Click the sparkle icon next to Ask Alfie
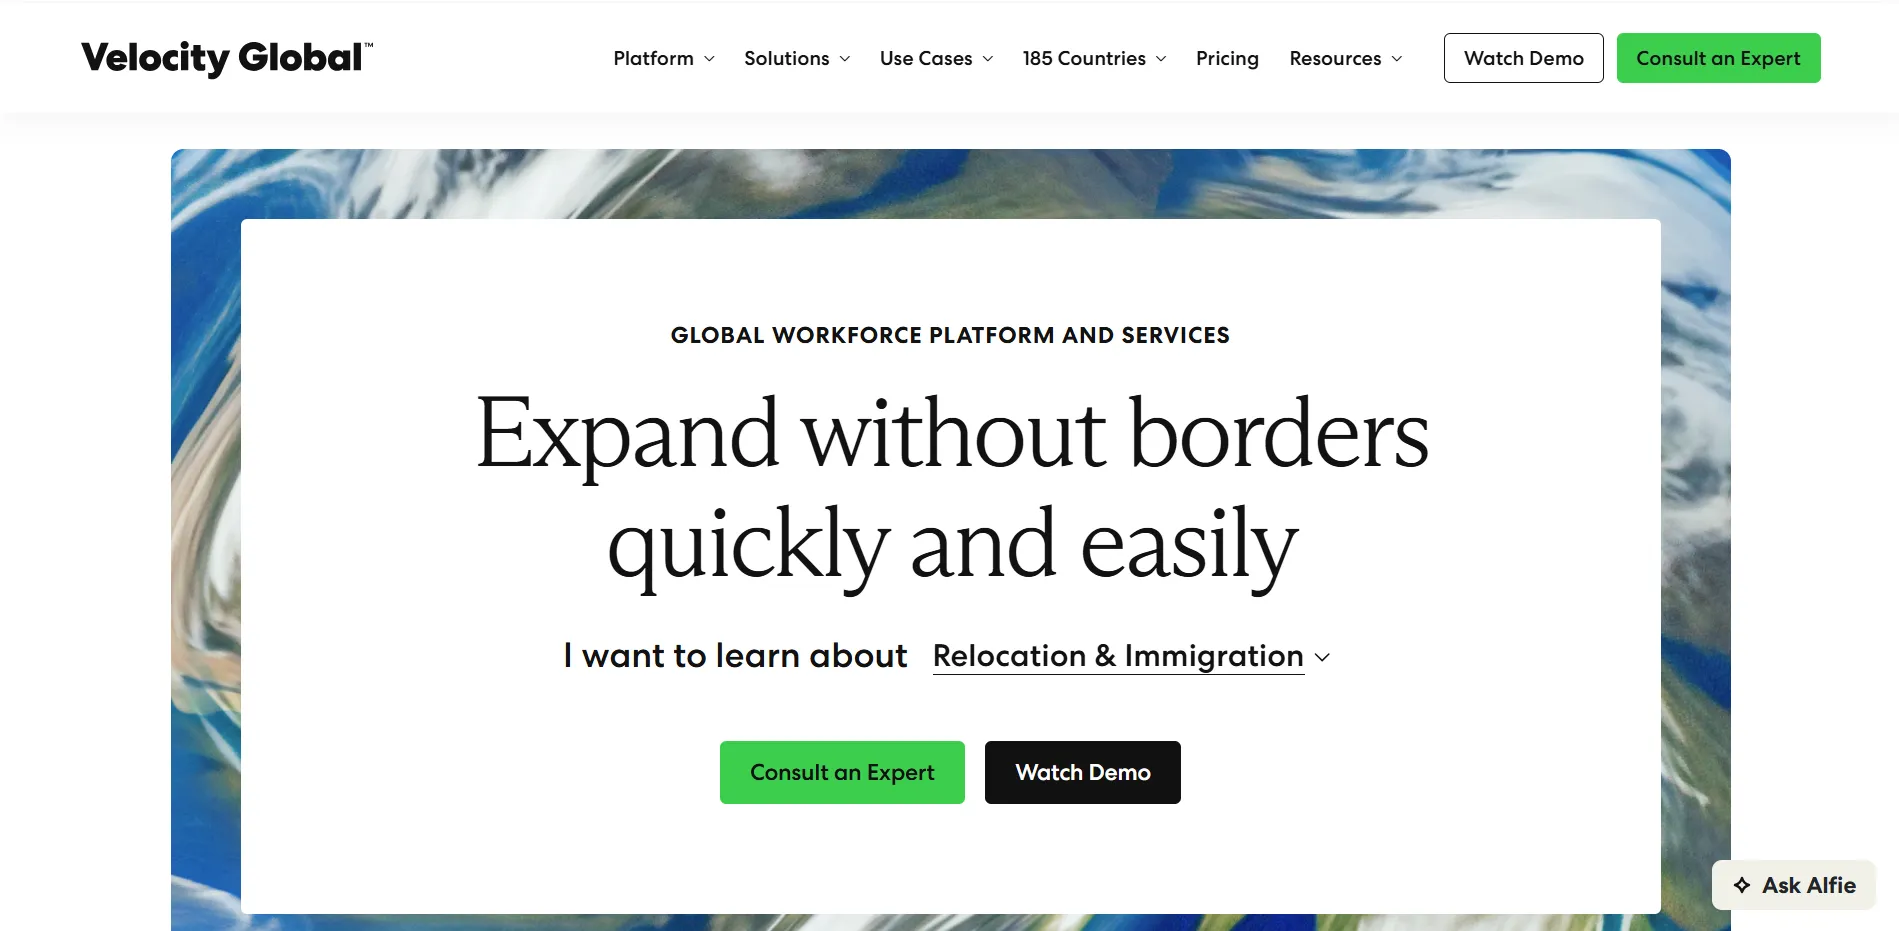 (1743, 885)
